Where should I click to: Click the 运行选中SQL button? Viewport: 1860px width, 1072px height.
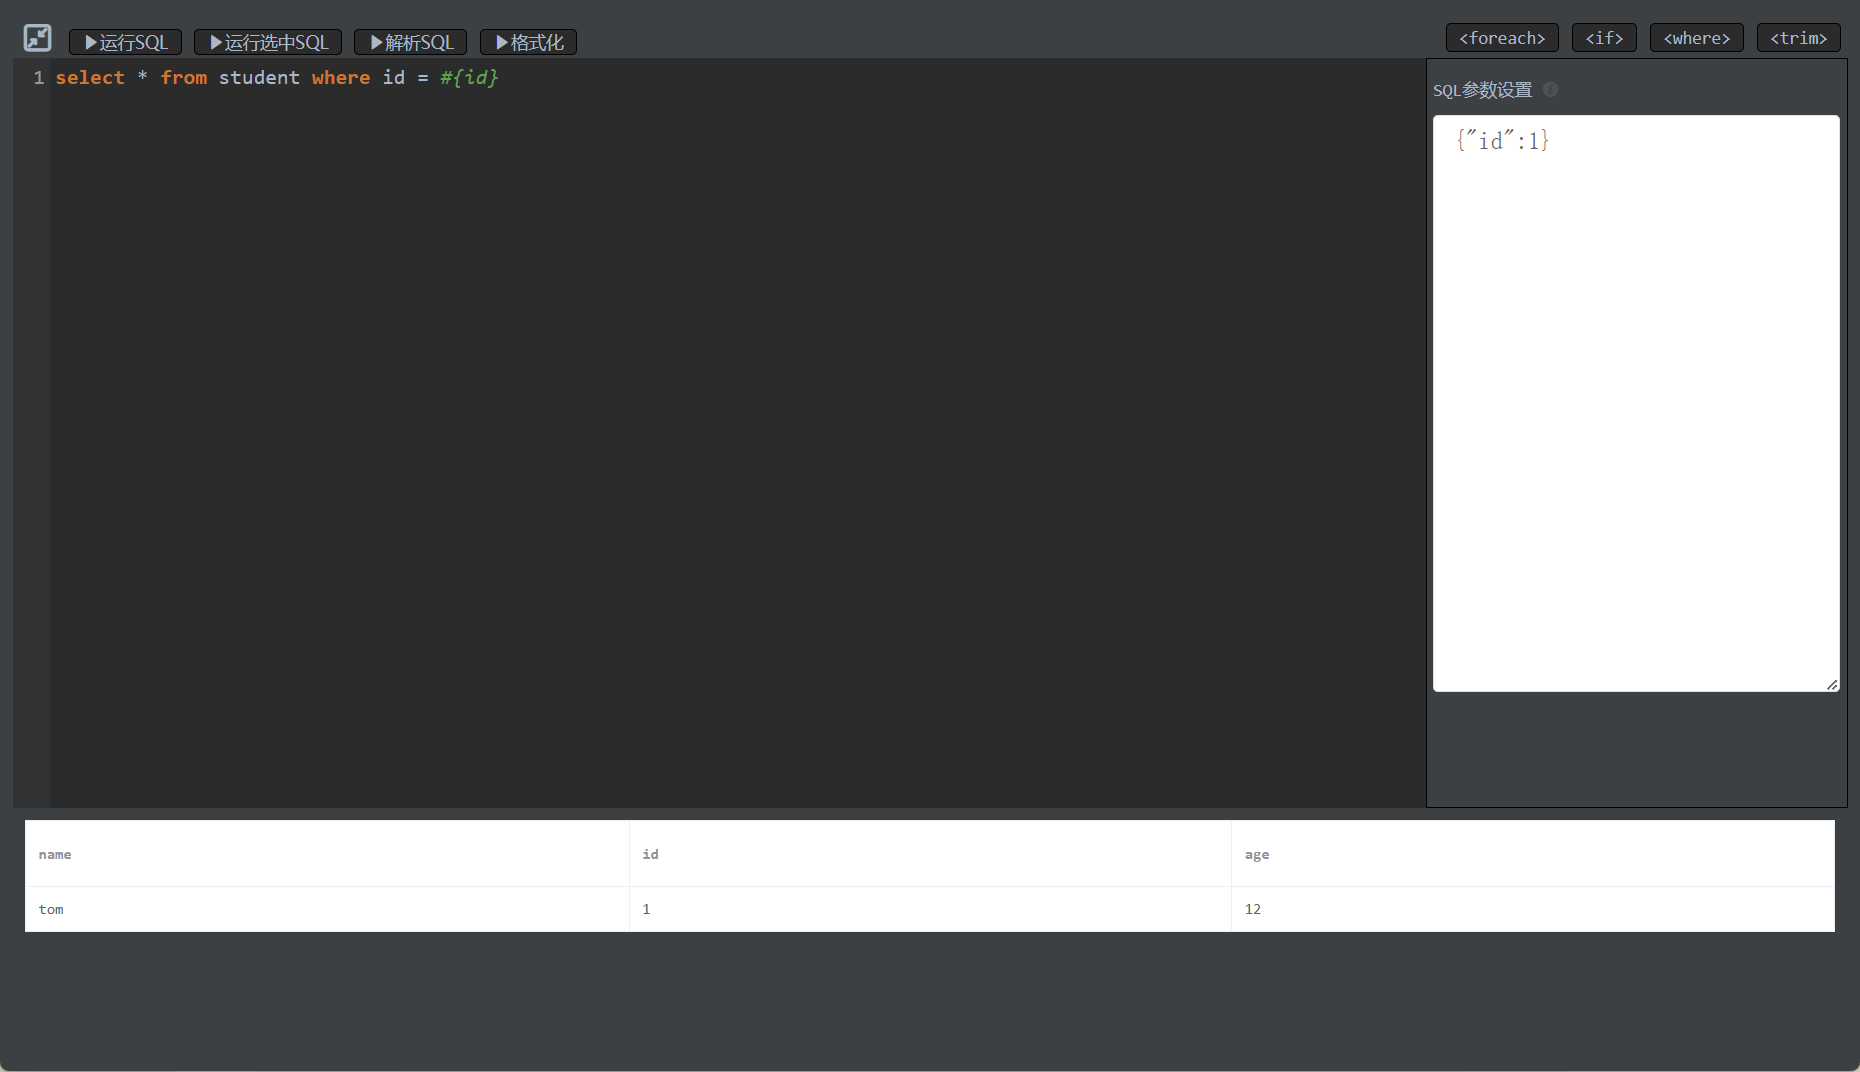tap(268, 42)
